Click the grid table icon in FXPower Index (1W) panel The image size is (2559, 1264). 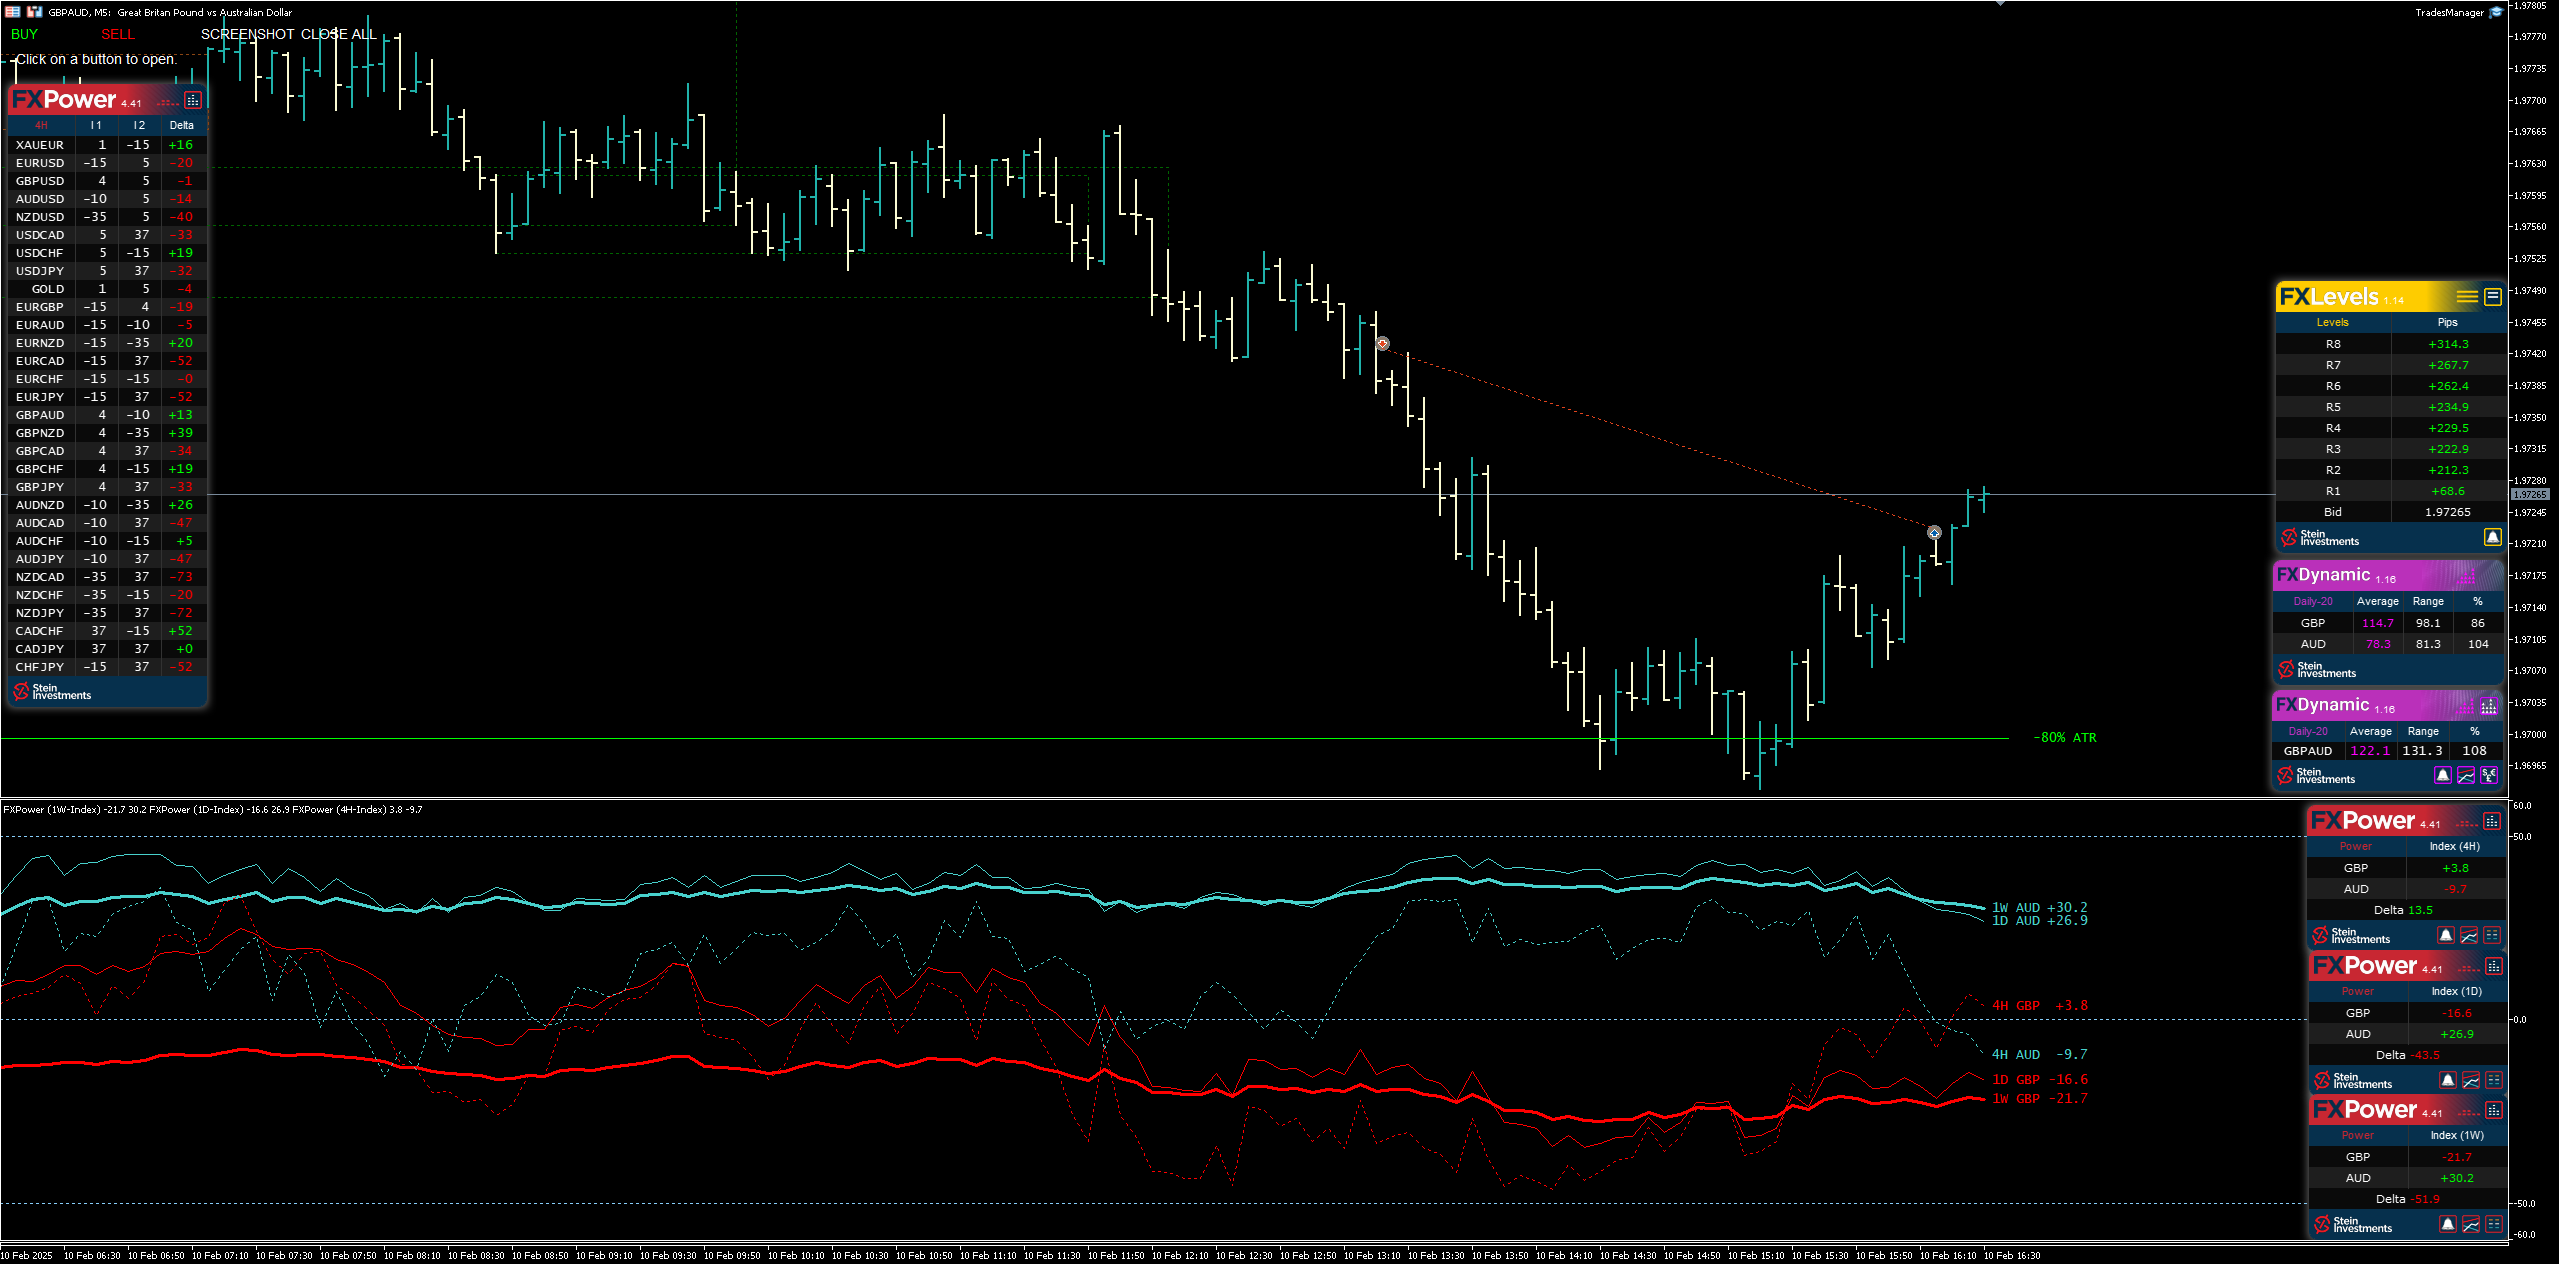click(x=2494, y=1224)
